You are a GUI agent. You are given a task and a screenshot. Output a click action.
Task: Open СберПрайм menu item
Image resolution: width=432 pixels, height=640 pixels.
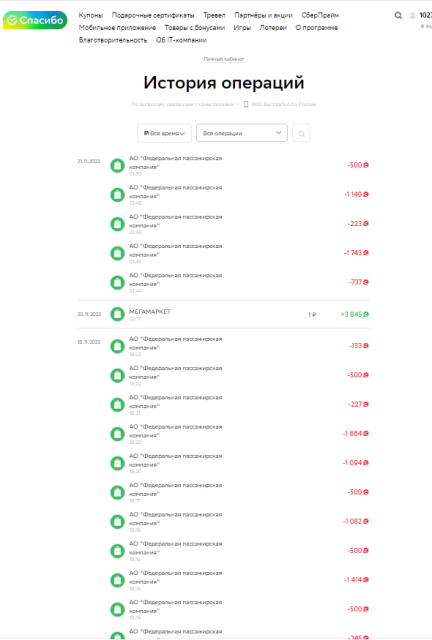(320, 15)
